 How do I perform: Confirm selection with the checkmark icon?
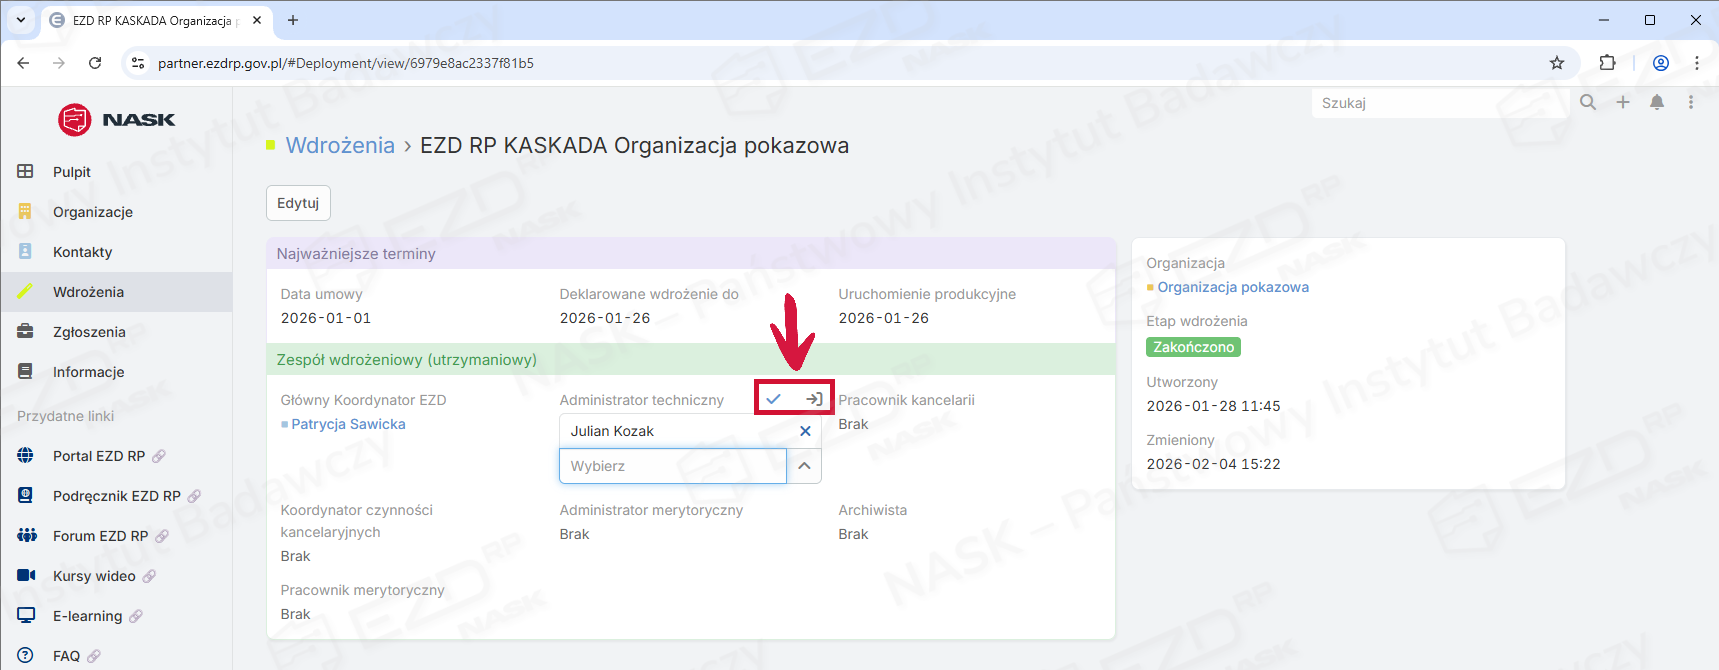773,399
